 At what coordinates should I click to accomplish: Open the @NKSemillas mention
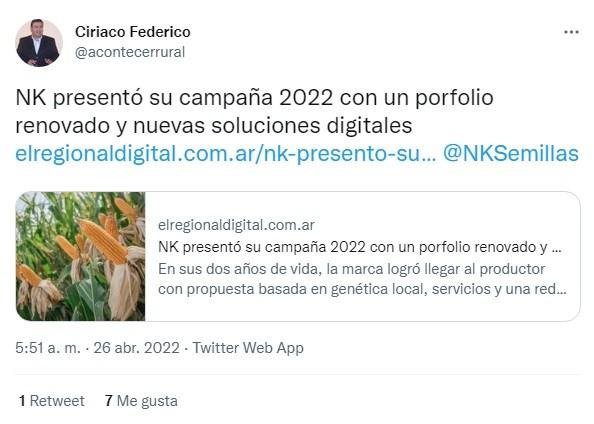click(x=511, y=153)
